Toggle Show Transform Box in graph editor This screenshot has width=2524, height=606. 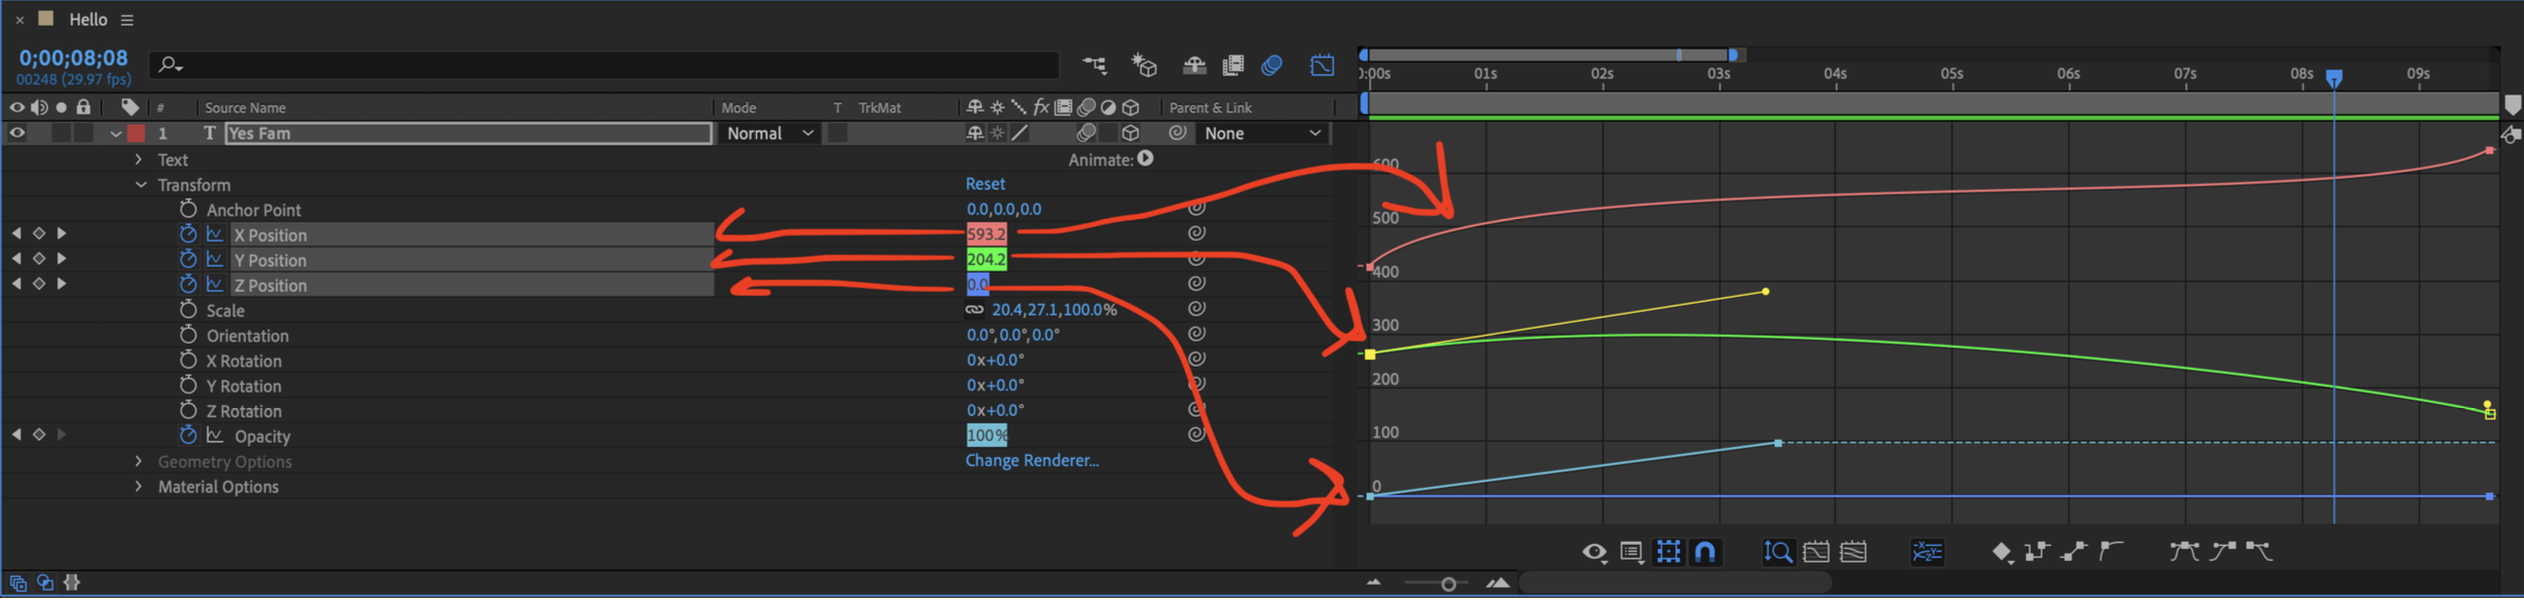pos(1668,552)
